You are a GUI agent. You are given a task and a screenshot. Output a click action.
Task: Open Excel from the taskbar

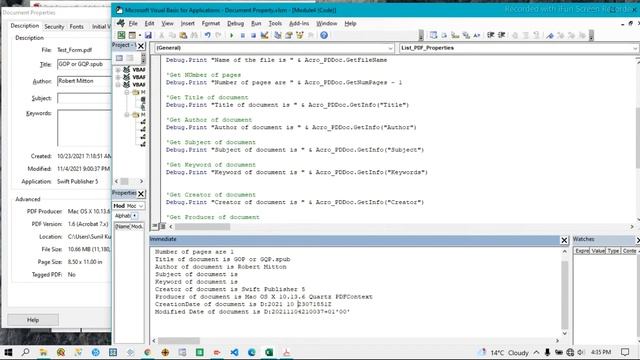click(269, 352)
